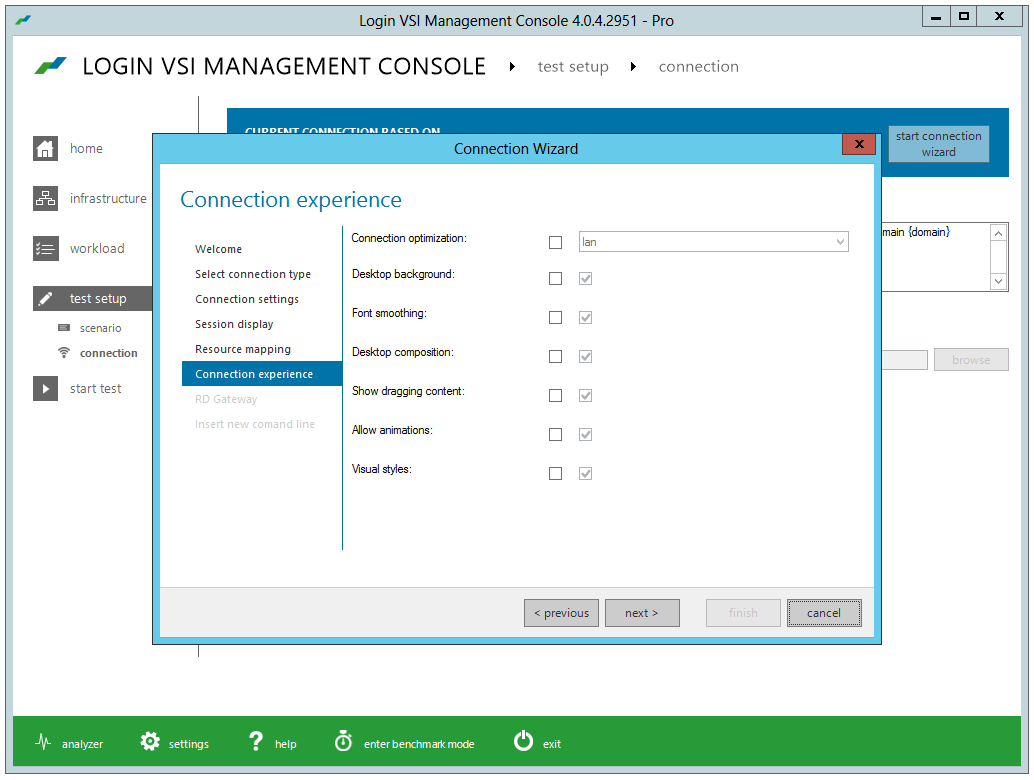This screenshot has width=1034, height=780.
Task: Click the title bar application icon
Action: 23,20
